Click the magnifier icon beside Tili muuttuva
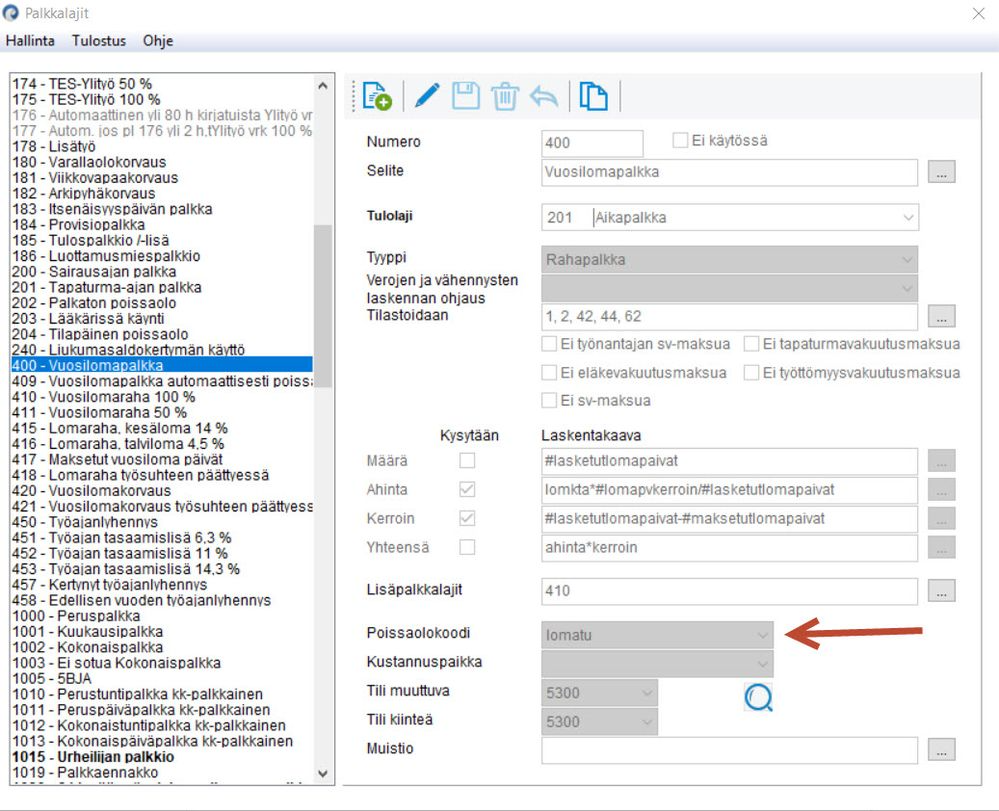This screenshot has width=999, height=811. pyautogui.click(x=758, y=698)
